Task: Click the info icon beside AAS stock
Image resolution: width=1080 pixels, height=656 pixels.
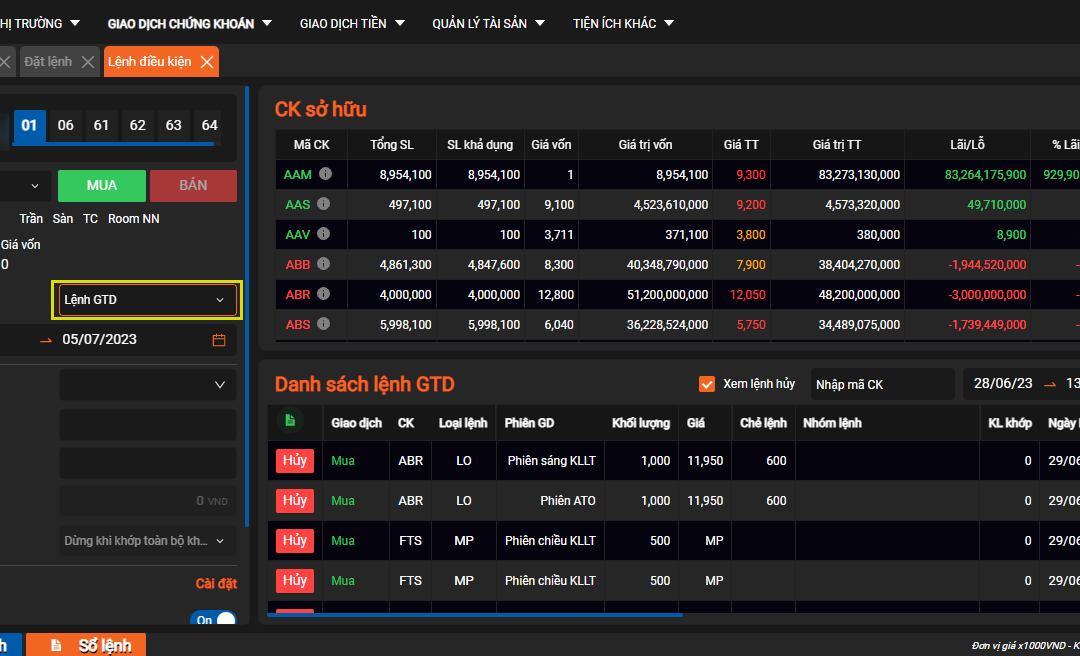Action: pos(323,204)
